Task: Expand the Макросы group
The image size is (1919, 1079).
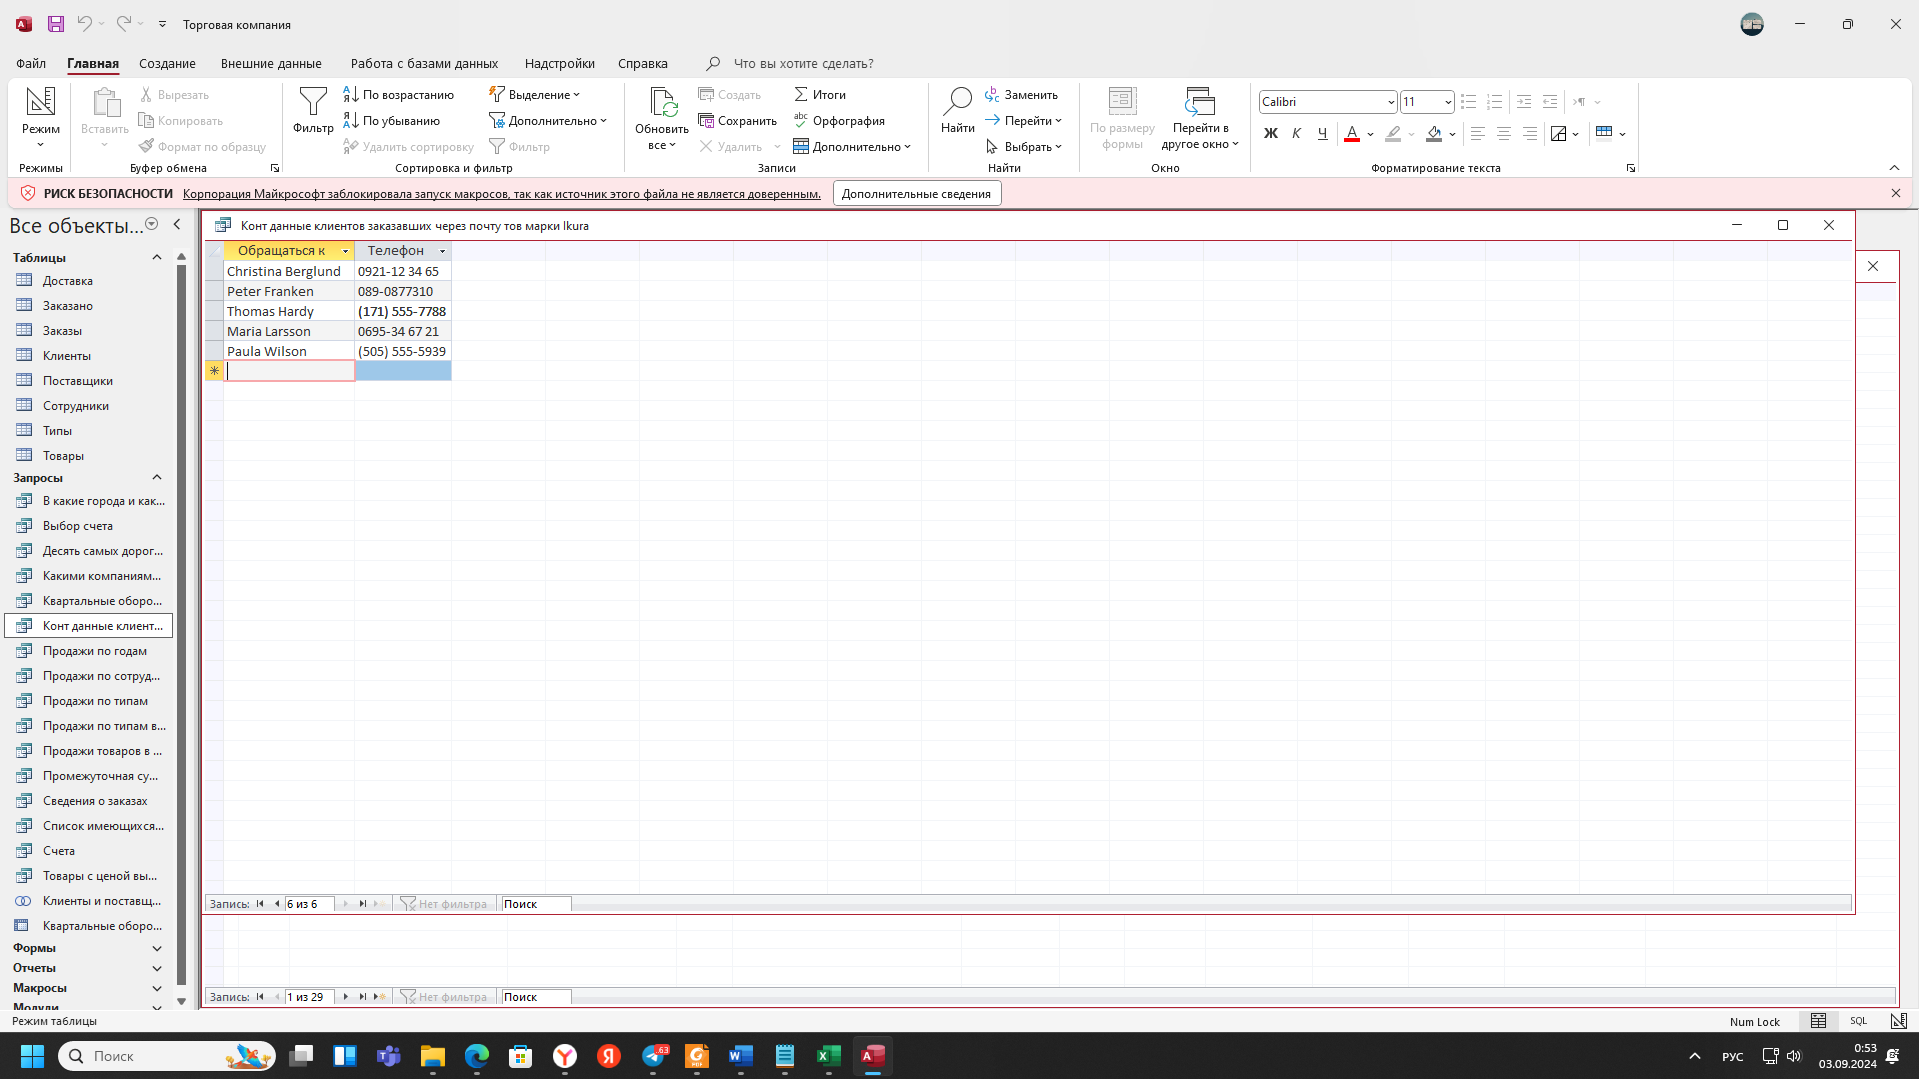Action: click(x=156, y=988)
